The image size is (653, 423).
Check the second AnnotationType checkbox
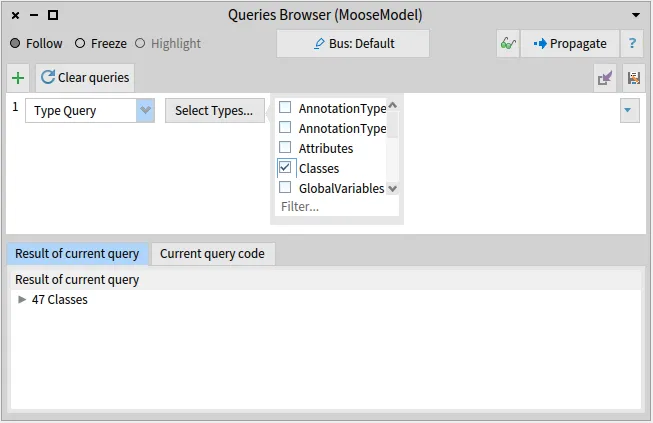pyautogui.click(x=285, y=127)
